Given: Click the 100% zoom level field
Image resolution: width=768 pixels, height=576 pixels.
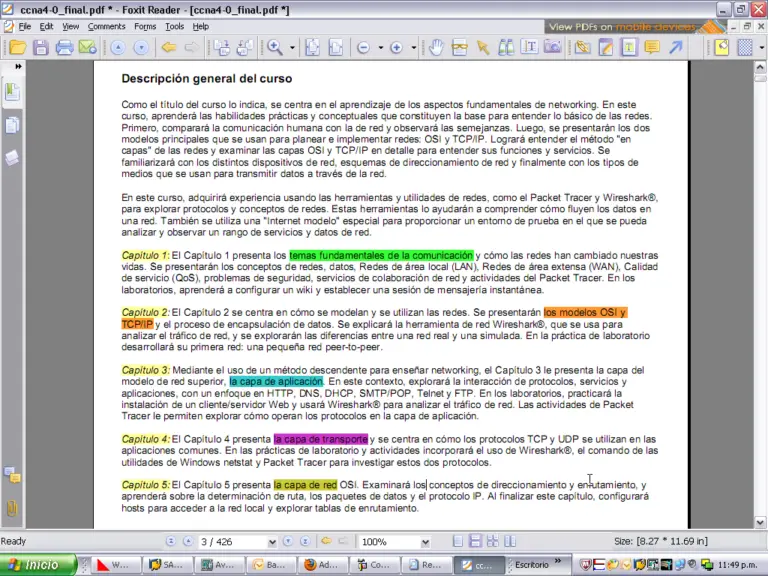Looking at the screenshot, I should tap(389, 542).
